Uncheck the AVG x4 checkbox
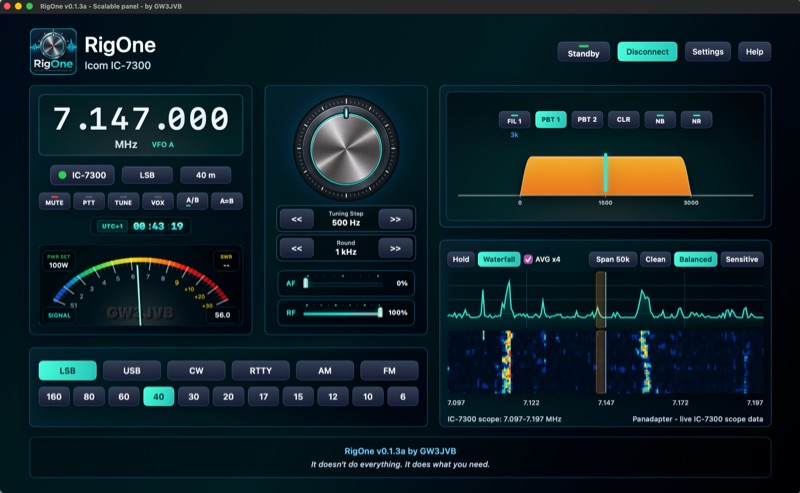 point(528,259)
